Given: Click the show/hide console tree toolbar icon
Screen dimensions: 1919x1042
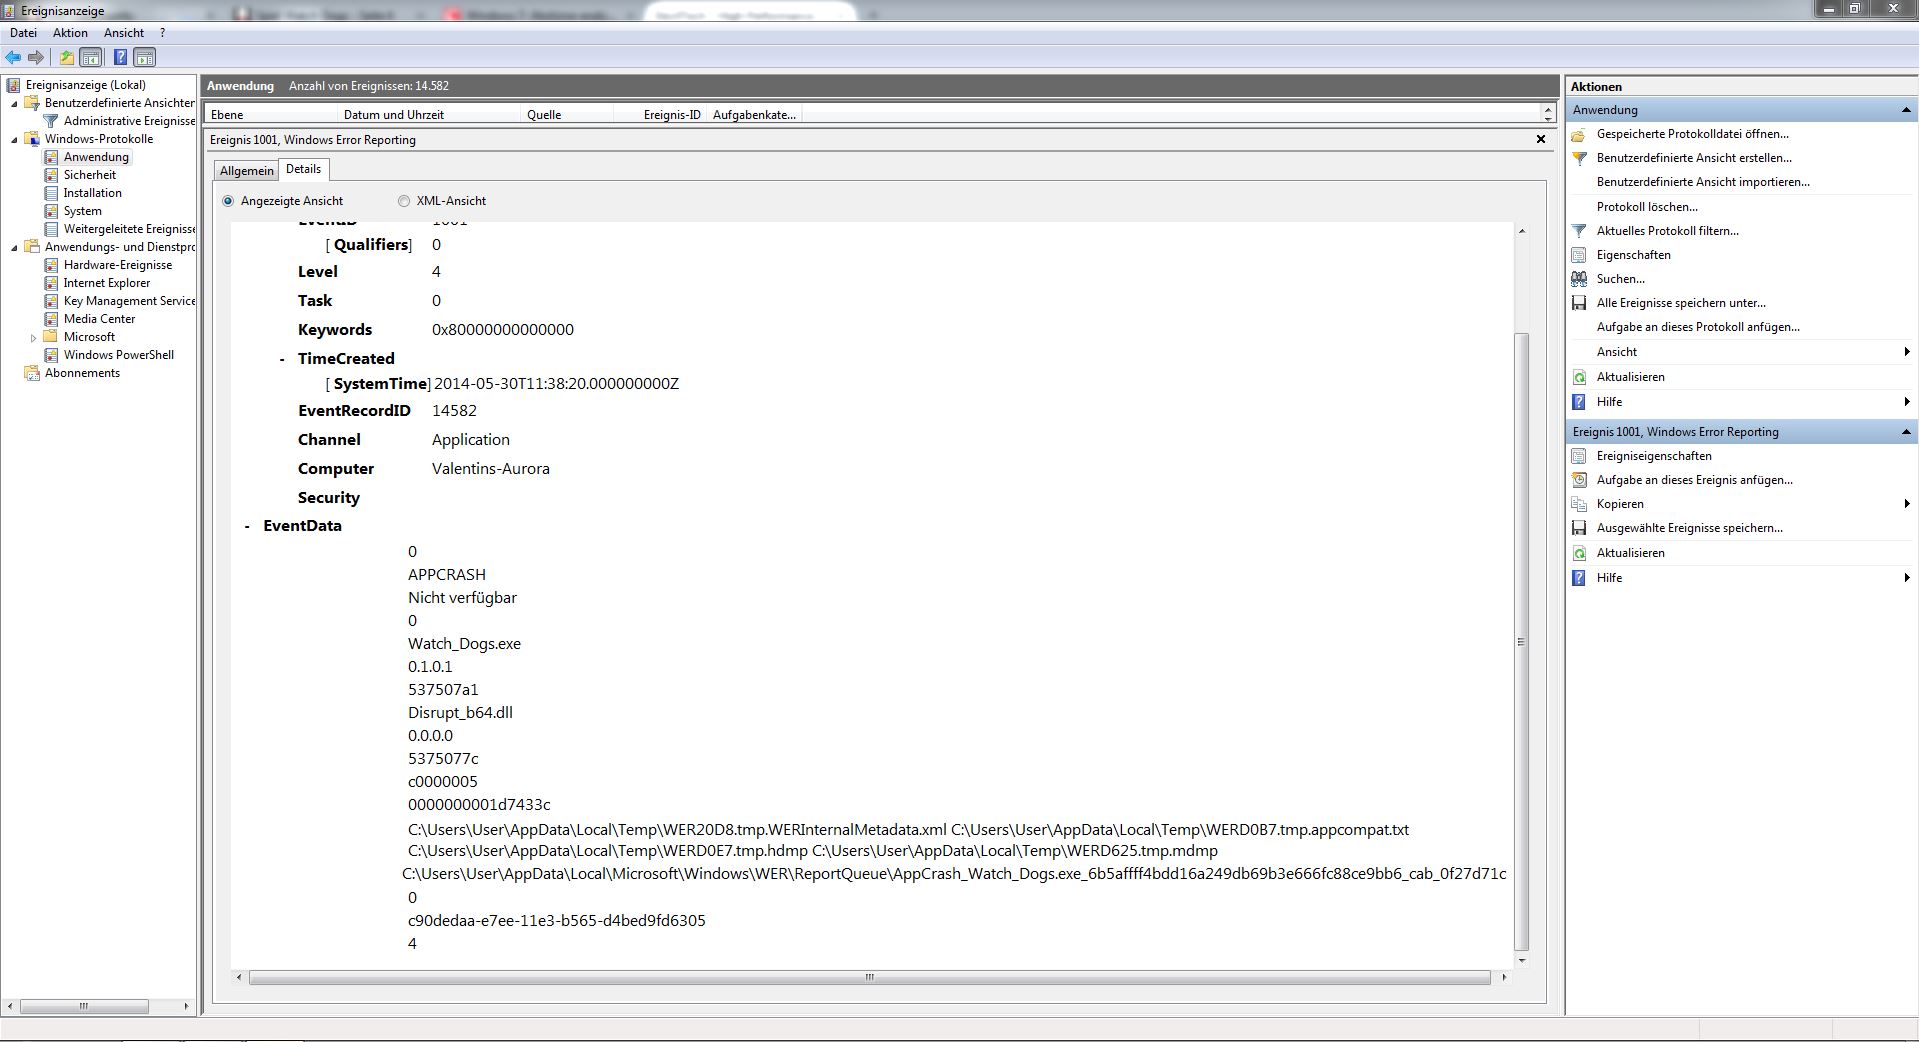Looking at the screenshot, I should click(x=91, y=58).
